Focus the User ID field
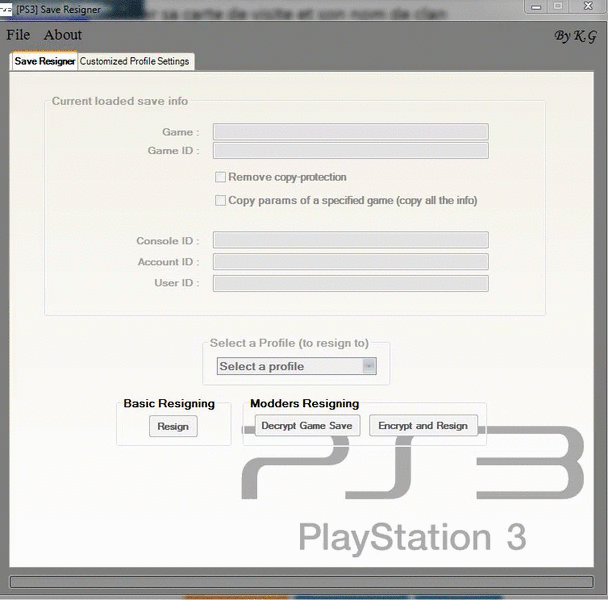The width and height of the screenshot is (608, 600). pos(351,284)
